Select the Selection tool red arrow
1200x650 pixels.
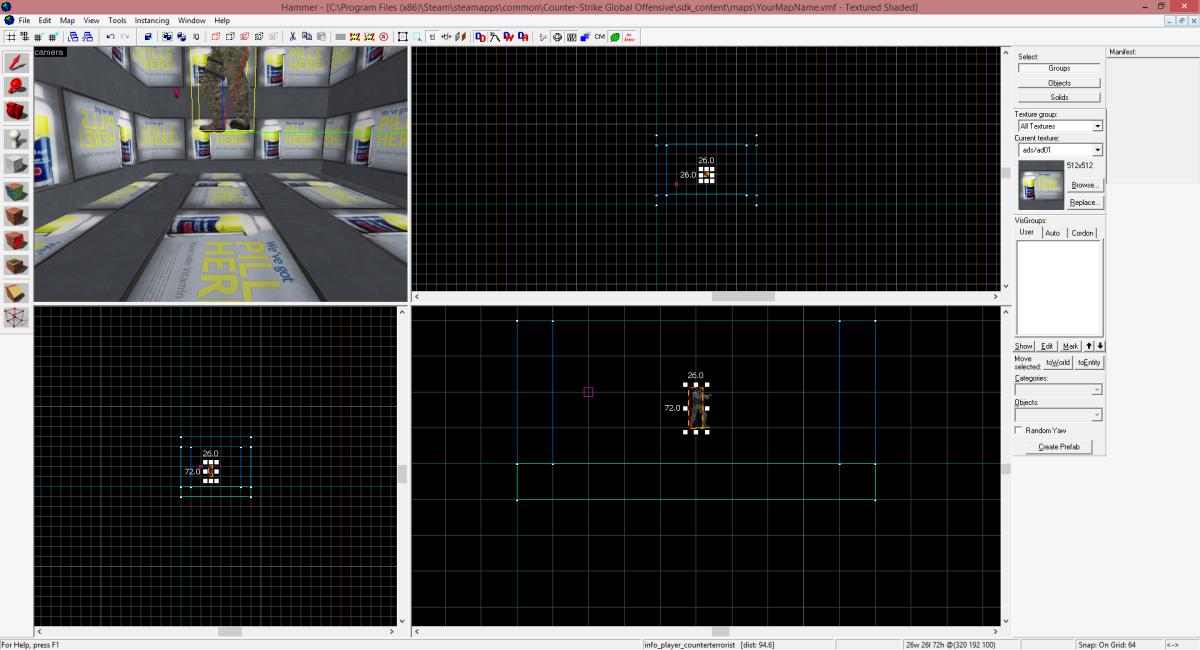click(16, 62)
